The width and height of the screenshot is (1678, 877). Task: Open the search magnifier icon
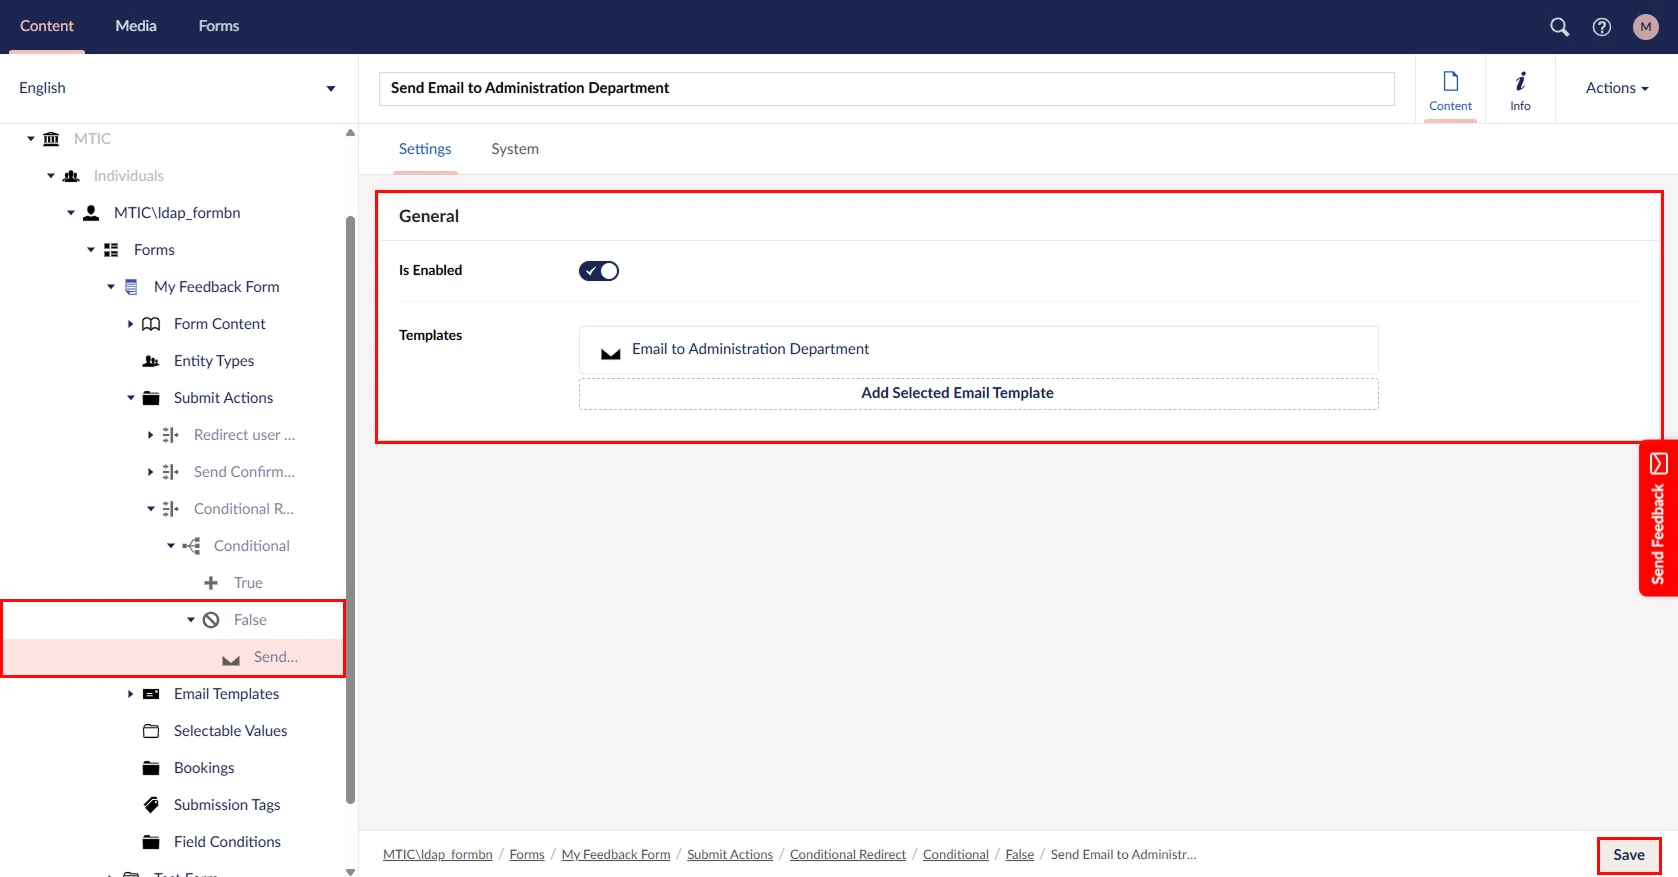click(x=1559, y=27)
